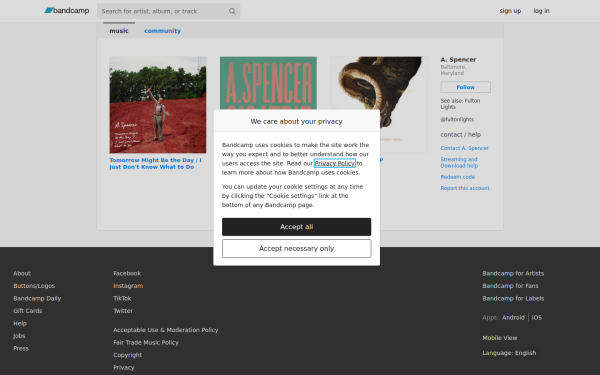
Task: Click the search magnifier icon
Action: tap(232, 11)
